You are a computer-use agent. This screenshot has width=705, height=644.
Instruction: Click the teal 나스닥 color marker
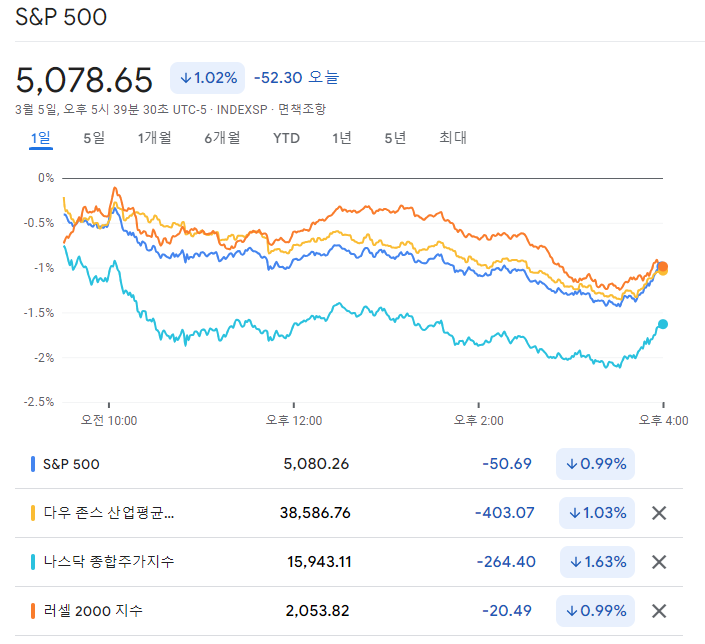33,562
